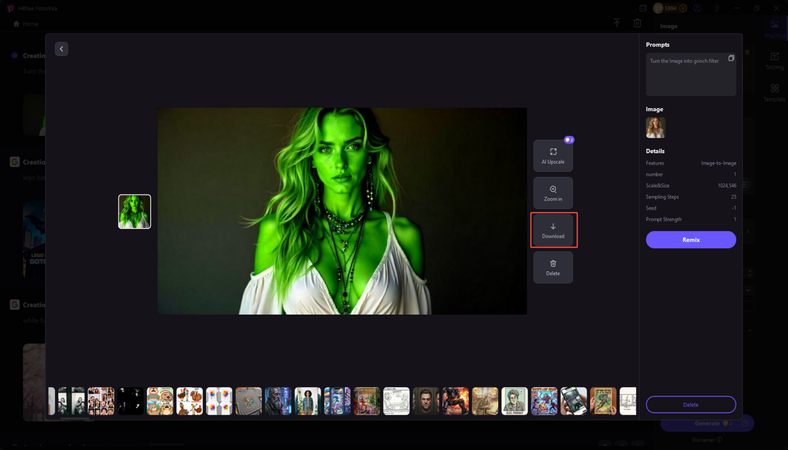Click the AI Upscale coin cost badge
Image resolution: width=788 pixels, height=450 pixels.
[569, 140]
